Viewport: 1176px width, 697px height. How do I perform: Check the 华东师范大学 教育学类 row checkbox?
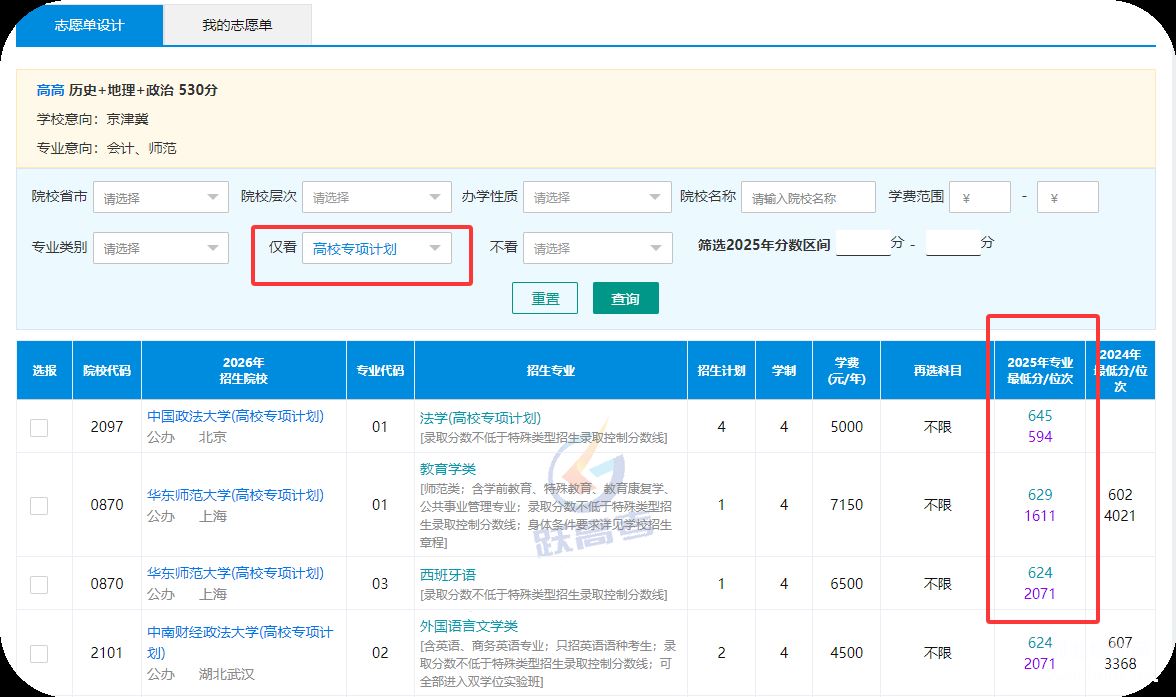point(39,506)
